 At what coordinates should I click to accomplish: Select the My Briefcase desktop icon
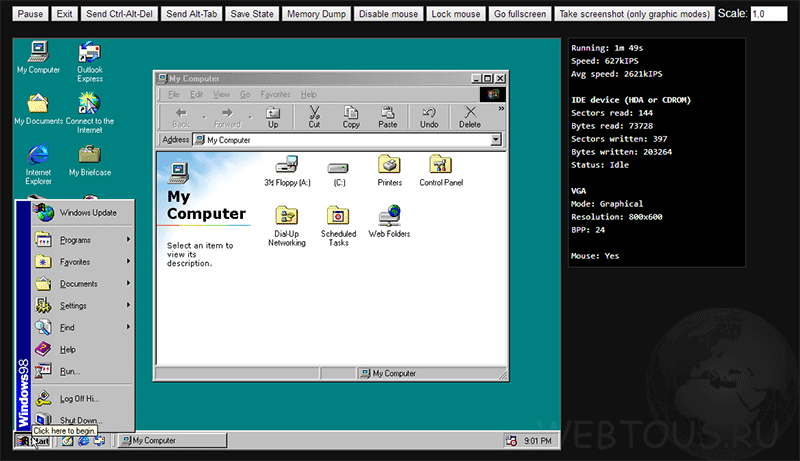coord(90,161)
